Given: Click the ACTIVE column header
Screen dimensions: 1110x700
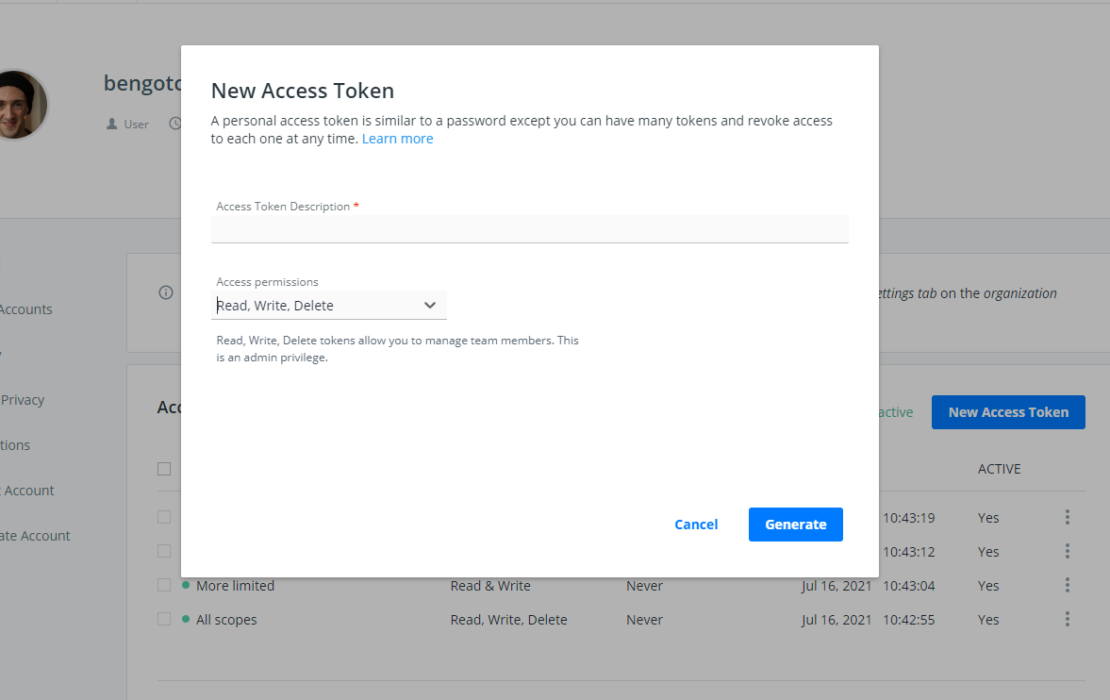Looking at the screenshot, I should coord(998,469).
